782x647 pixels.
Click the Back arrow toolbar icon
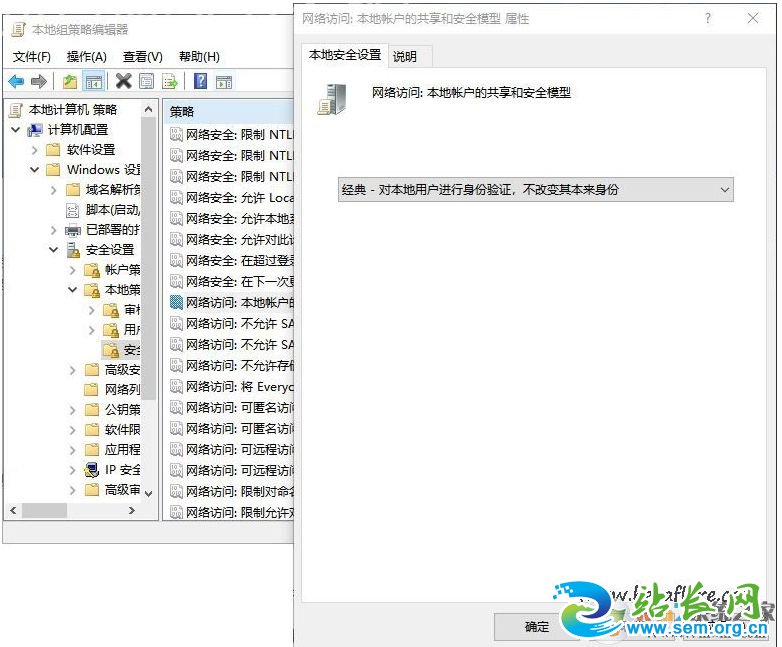16,81
